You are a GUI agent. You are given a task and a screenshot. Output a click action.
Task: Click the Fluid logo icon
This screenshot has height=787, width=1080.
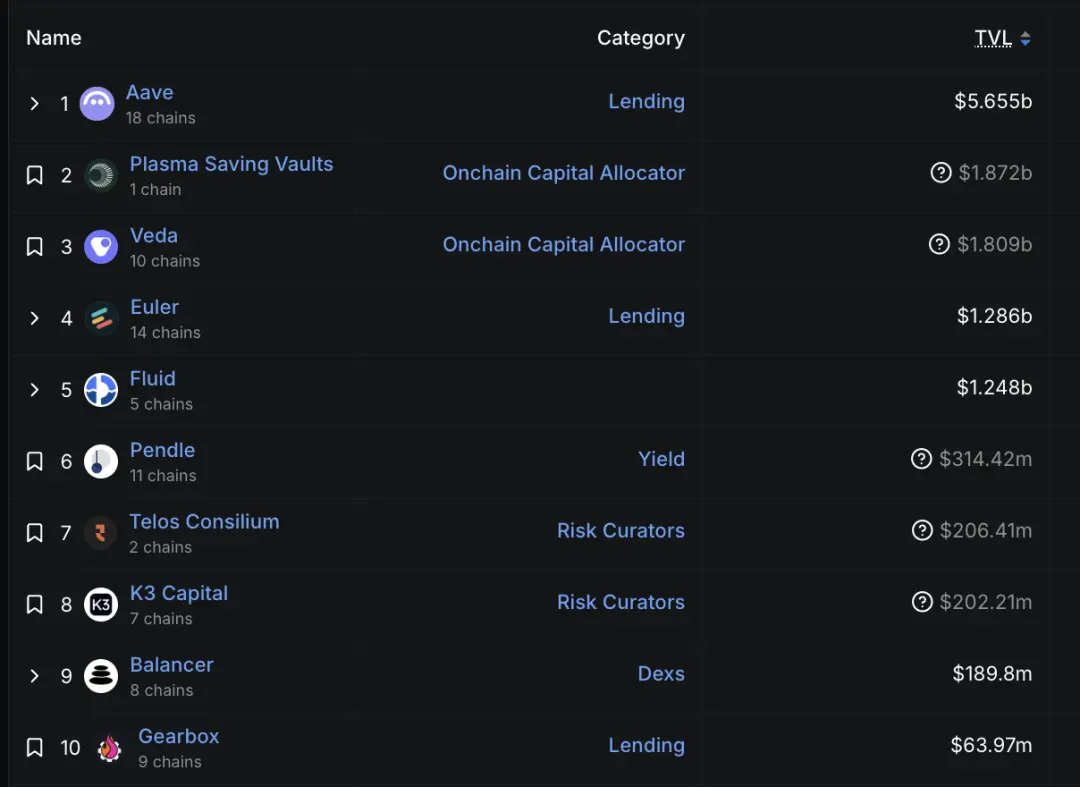pos(100,390)
